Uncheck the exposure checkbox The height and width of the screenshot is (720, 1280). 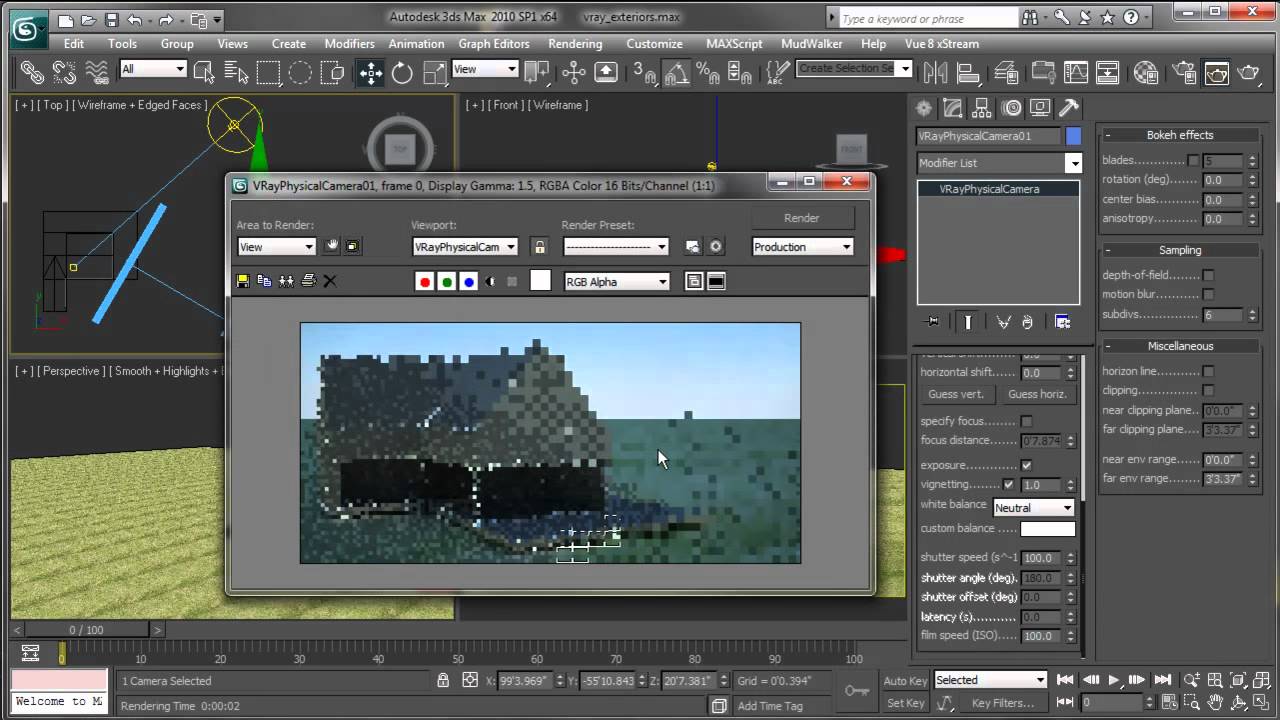(x=1026, y=465)
